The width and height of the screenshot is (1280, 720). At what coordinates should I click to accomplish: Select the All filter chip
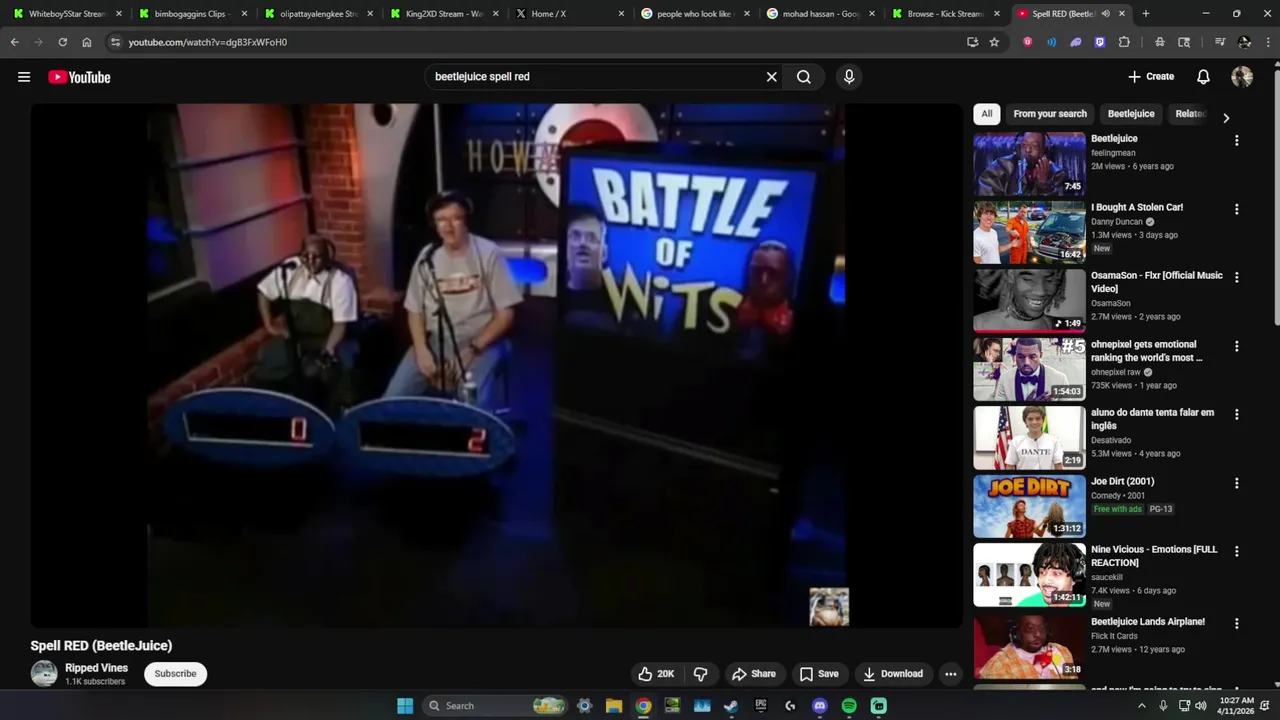coord(987,114)
